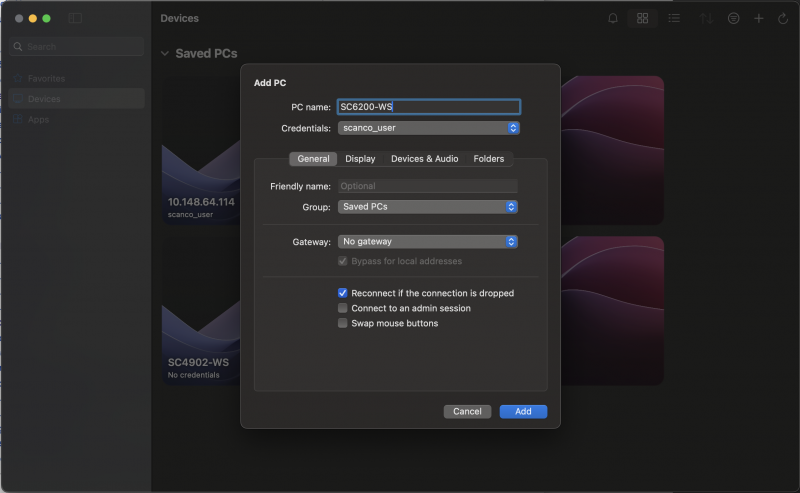Click the notifications bell icon
The height and width of the screenshot is (493, 800).
613,18
